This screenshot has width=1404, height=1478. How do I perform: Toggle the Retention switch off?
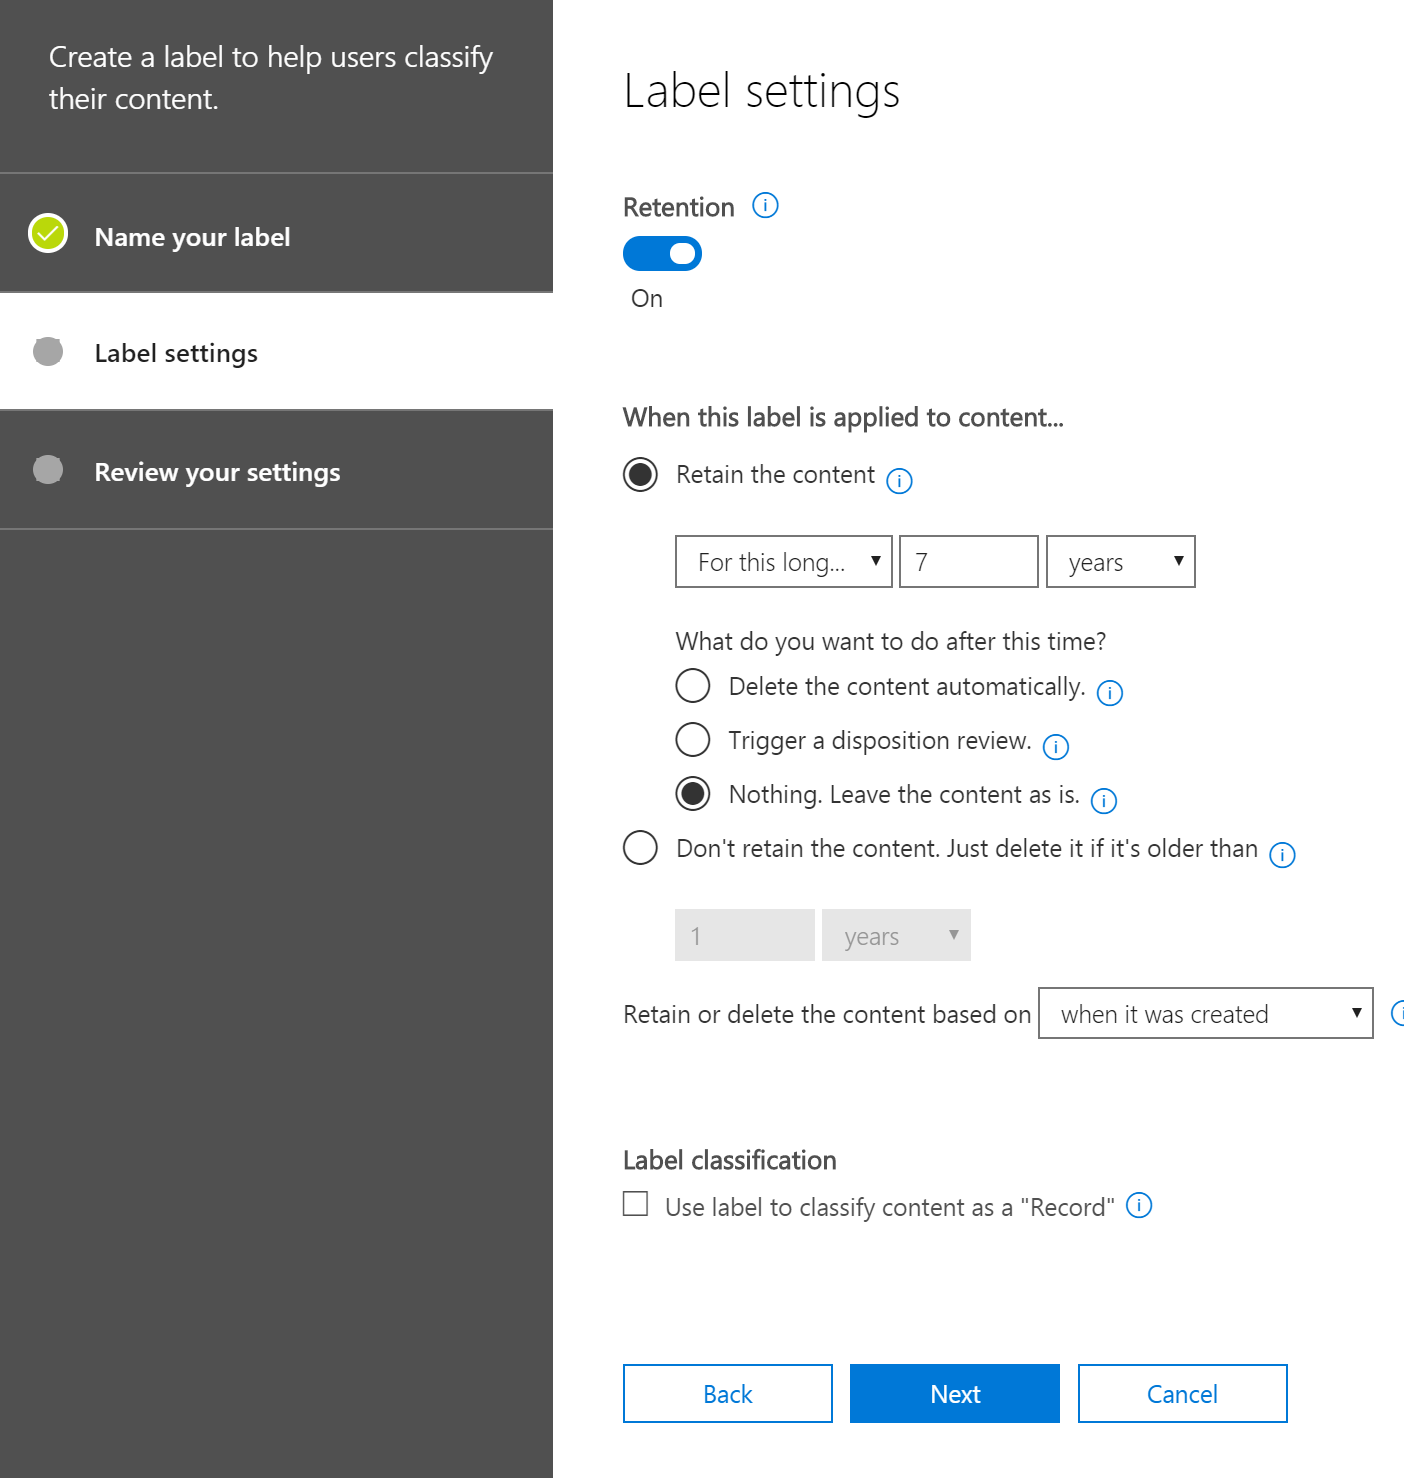(x=662, y=254)
